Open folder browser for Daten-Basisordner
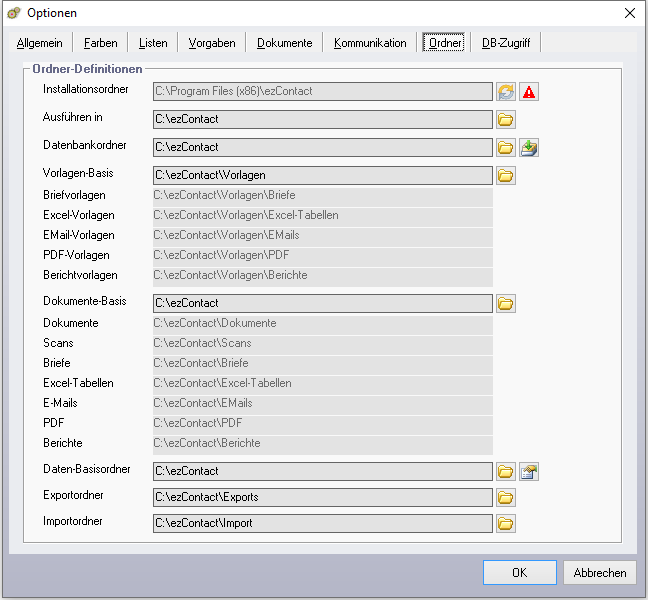Viewport: 648px width, 600px height. coord(506,471)
